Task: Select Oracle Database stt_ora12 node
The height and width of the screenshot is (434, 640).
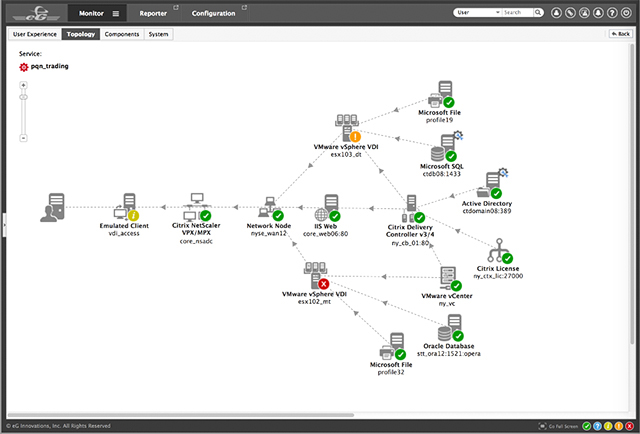Action: pyautogui.click(x=451, y=328)
